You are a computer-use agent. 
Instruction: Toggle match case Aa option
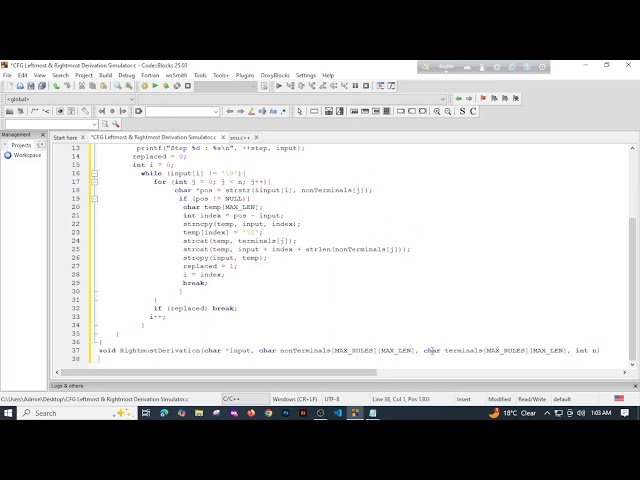point(273,111)
